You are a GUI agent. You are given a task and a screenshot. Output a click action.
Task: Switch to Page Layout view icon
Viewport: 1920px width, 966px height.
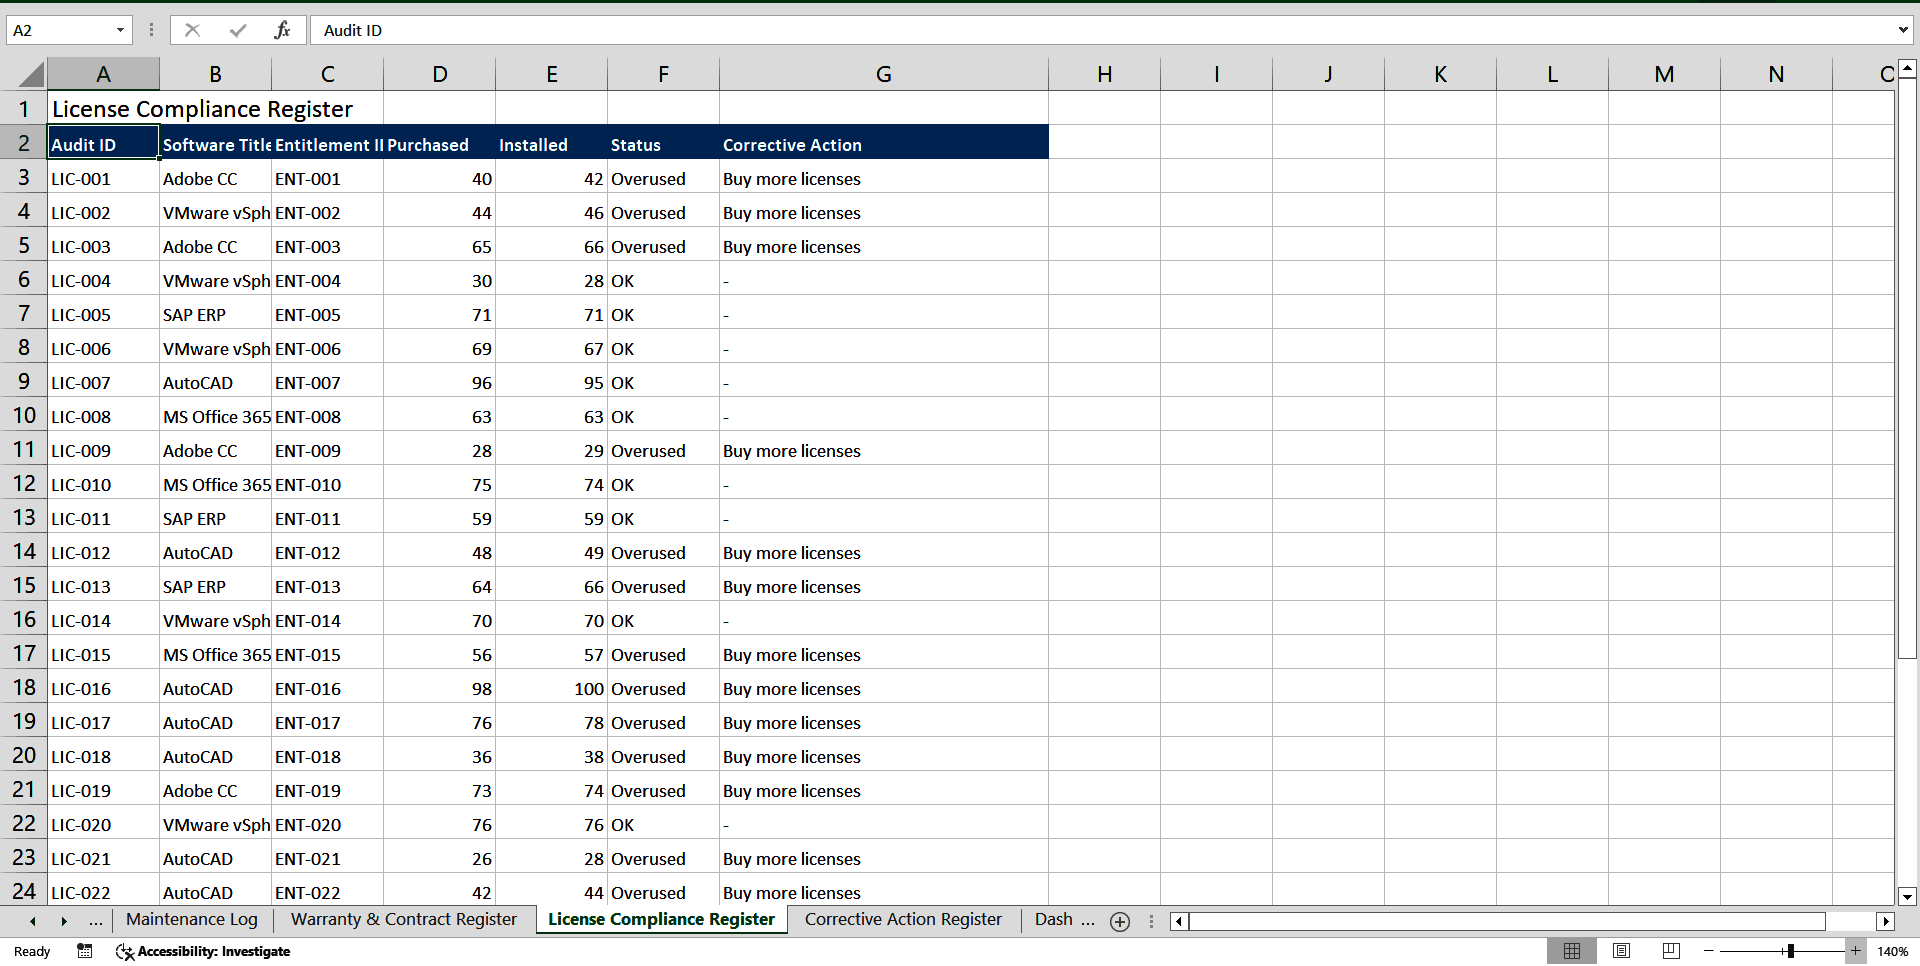pos(1622,951)
